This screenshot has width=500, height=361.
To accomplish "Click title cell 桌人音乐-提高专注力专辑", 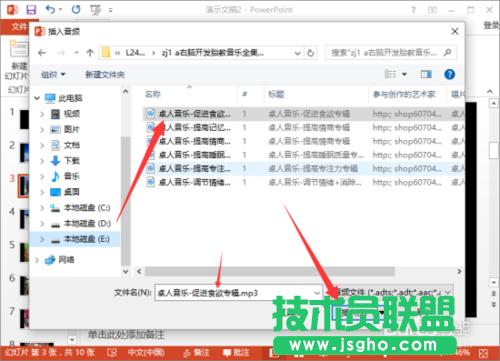I will pyautogui.click(x=313, y=168).
